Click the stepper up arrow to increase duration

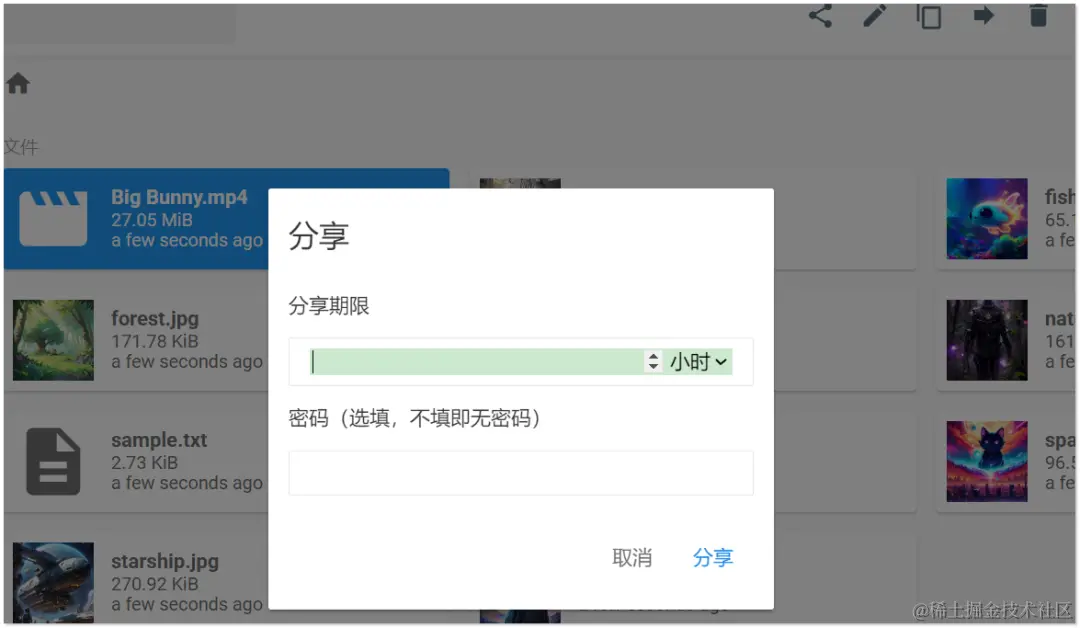click(652, 356)
